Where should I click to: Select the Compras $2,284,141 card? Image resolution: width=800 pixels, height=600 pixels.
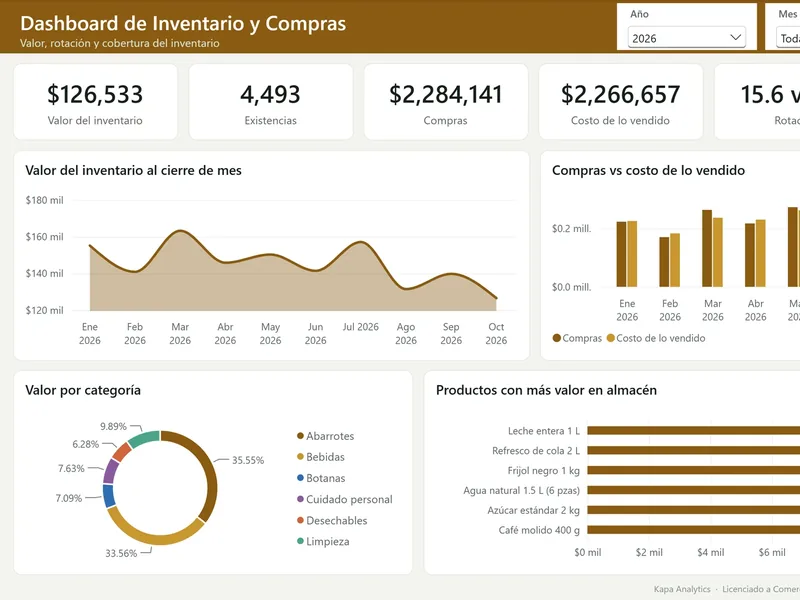point(445,102)
